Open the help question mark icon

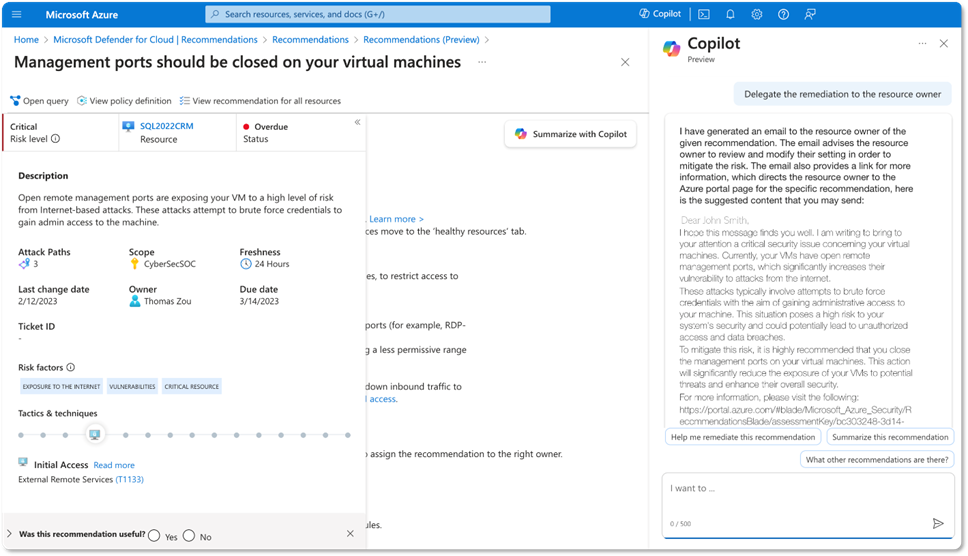tap(783, 14)
